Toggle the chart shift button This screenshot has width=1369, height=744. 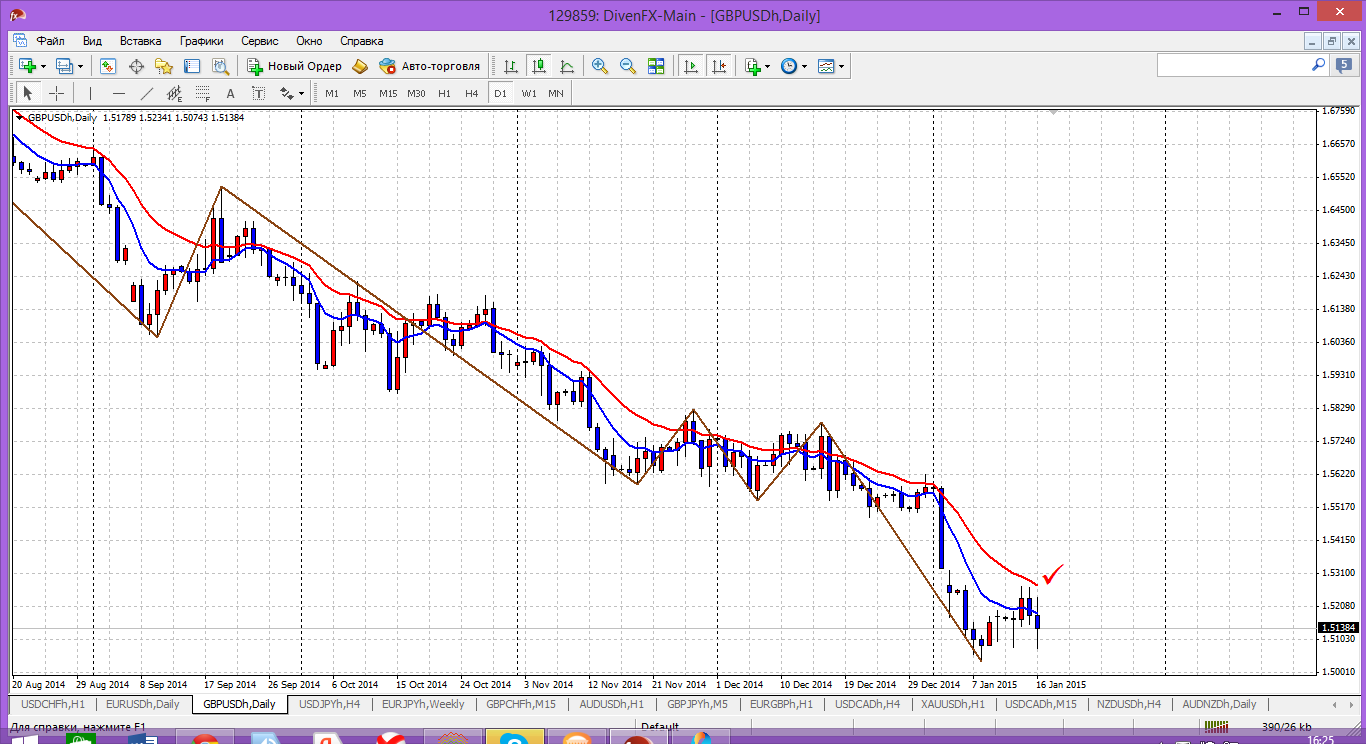click(x=718, y=66)
